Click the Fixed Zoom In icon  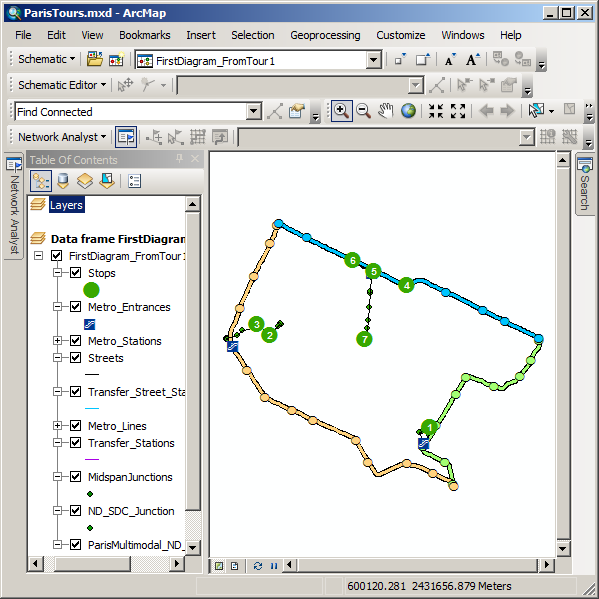(x=435, y=111)
